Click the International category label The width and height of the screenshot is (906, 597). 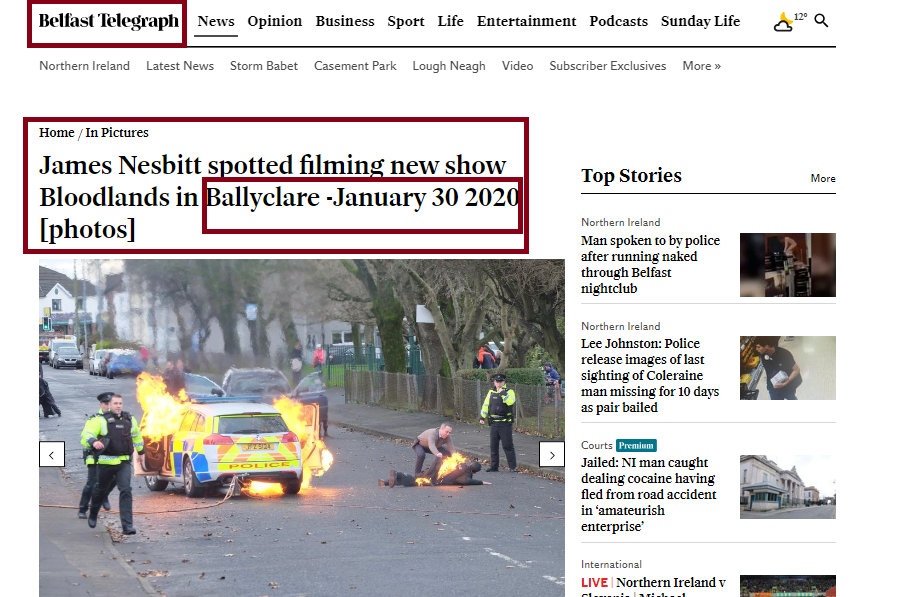pos(611,564)
